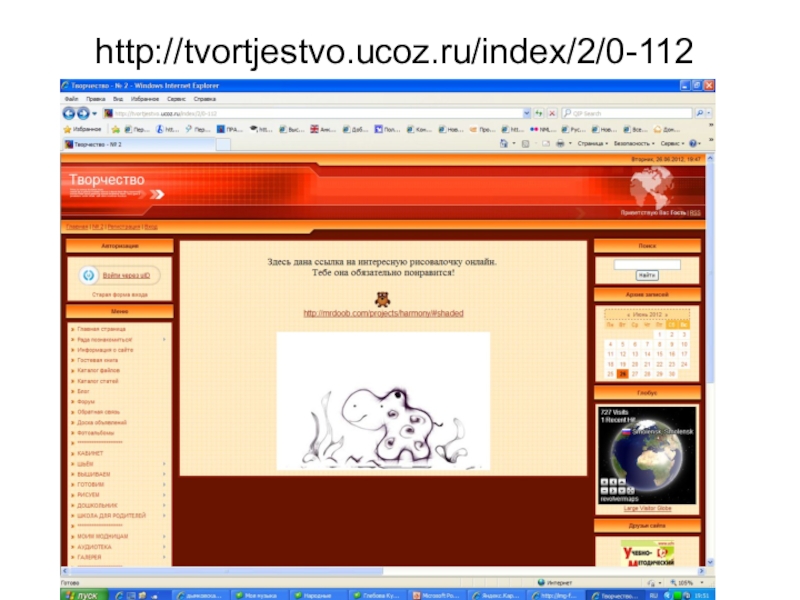
Task: Open the Вид menu
Action: coord(118,99)
